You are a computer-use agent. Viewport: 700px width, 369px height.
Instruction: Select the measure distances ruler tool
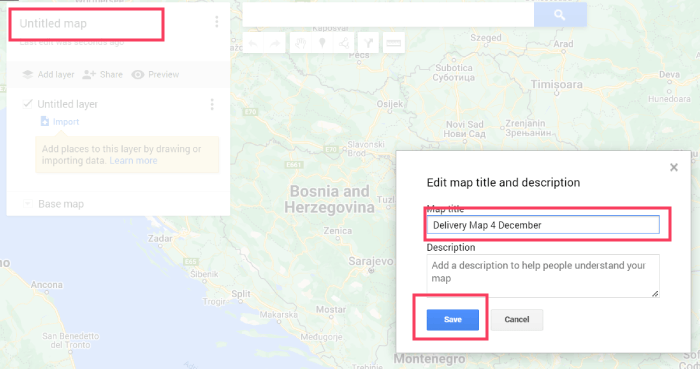coord(393,43)
